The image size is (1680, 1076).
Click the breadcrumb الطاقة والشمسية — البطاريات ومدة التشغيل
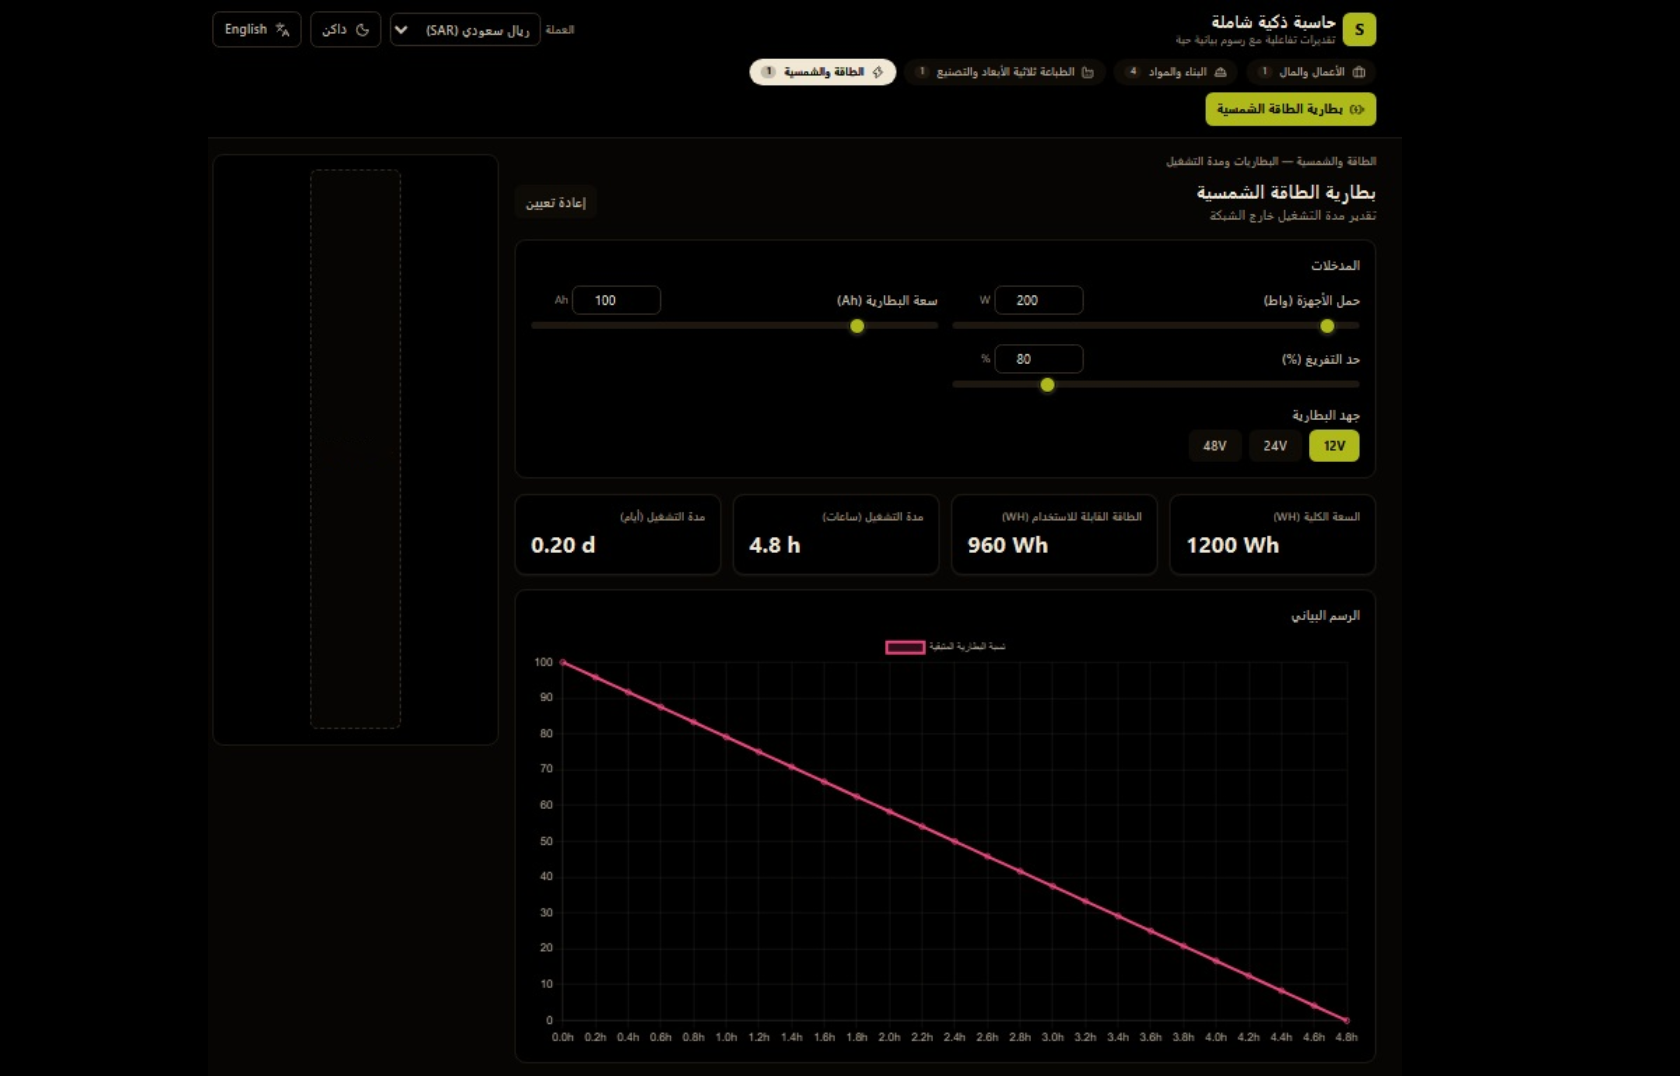click(1271, 161)
